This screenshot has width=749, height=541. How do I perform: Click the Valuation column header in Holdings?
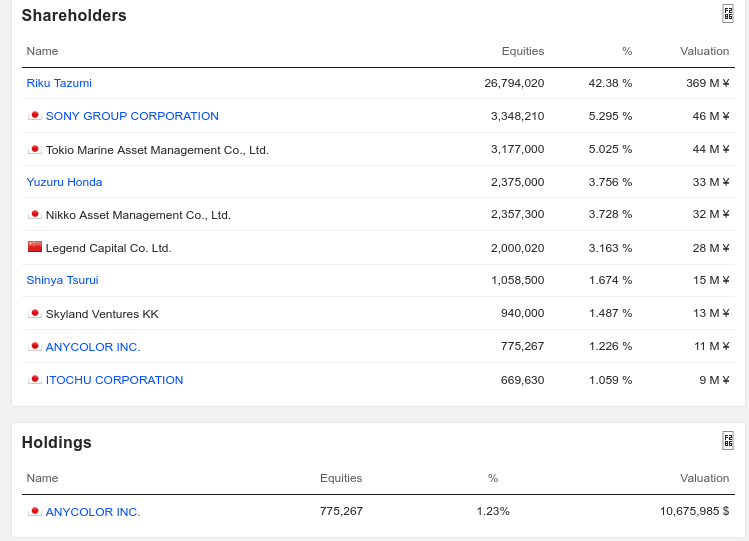705,478
